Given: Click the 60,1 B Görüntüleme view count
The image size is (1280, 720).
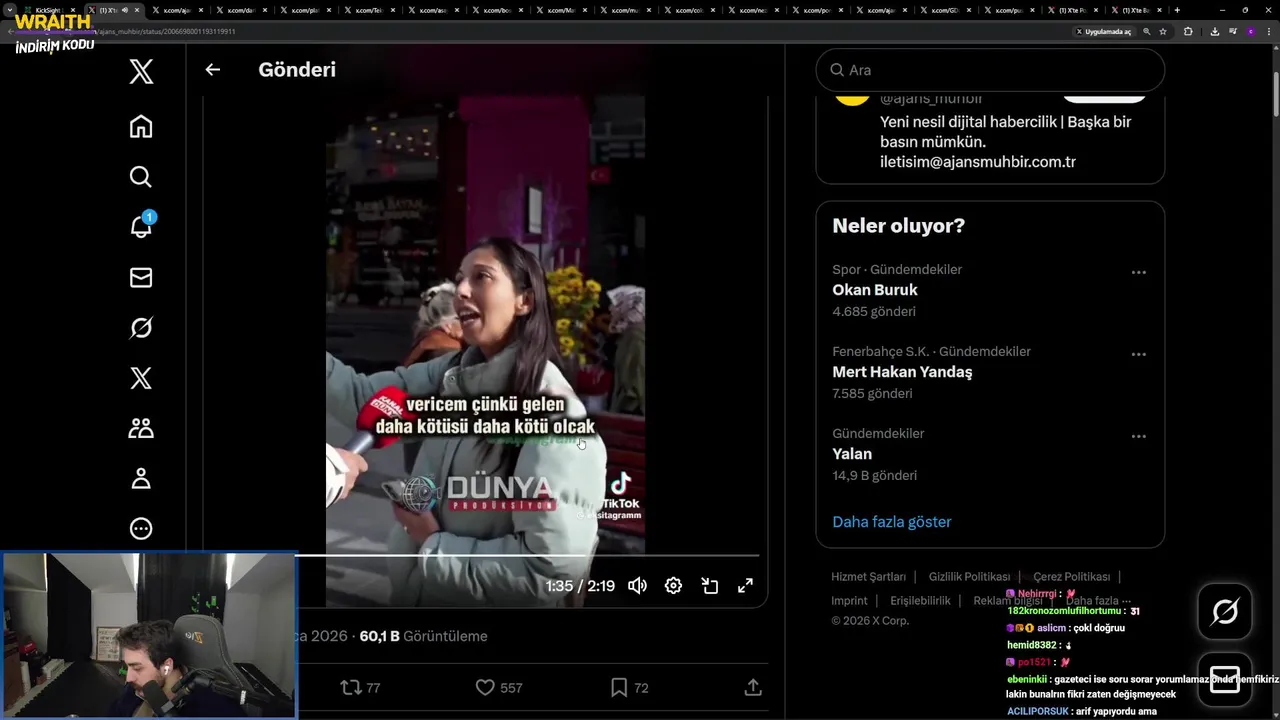Looking at the screenshot, I should [x=423, y=636].
